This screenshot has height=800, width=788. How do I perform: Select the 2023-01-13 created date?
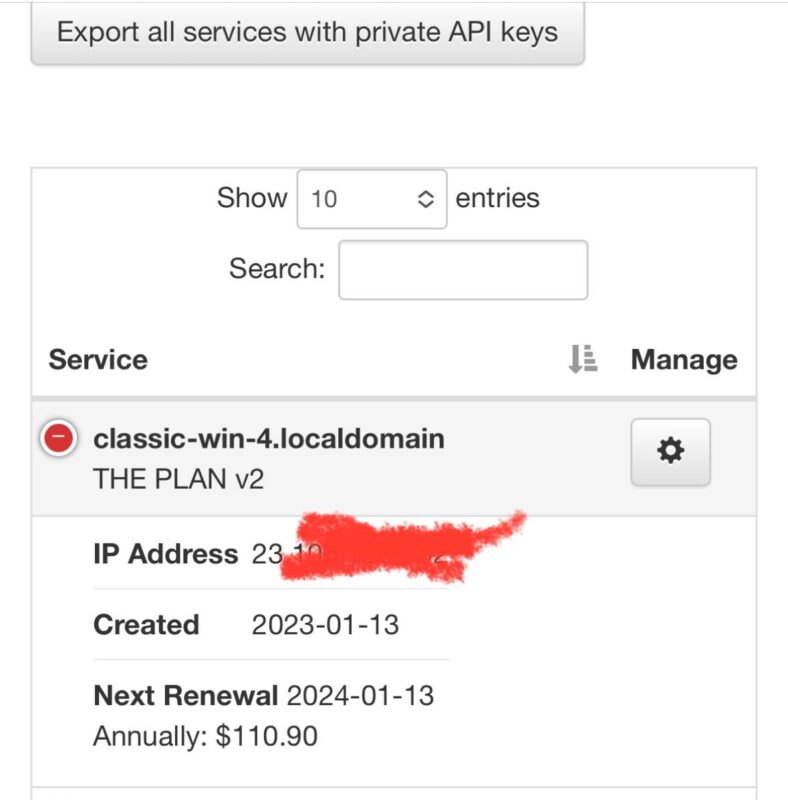tap(325, 625)
